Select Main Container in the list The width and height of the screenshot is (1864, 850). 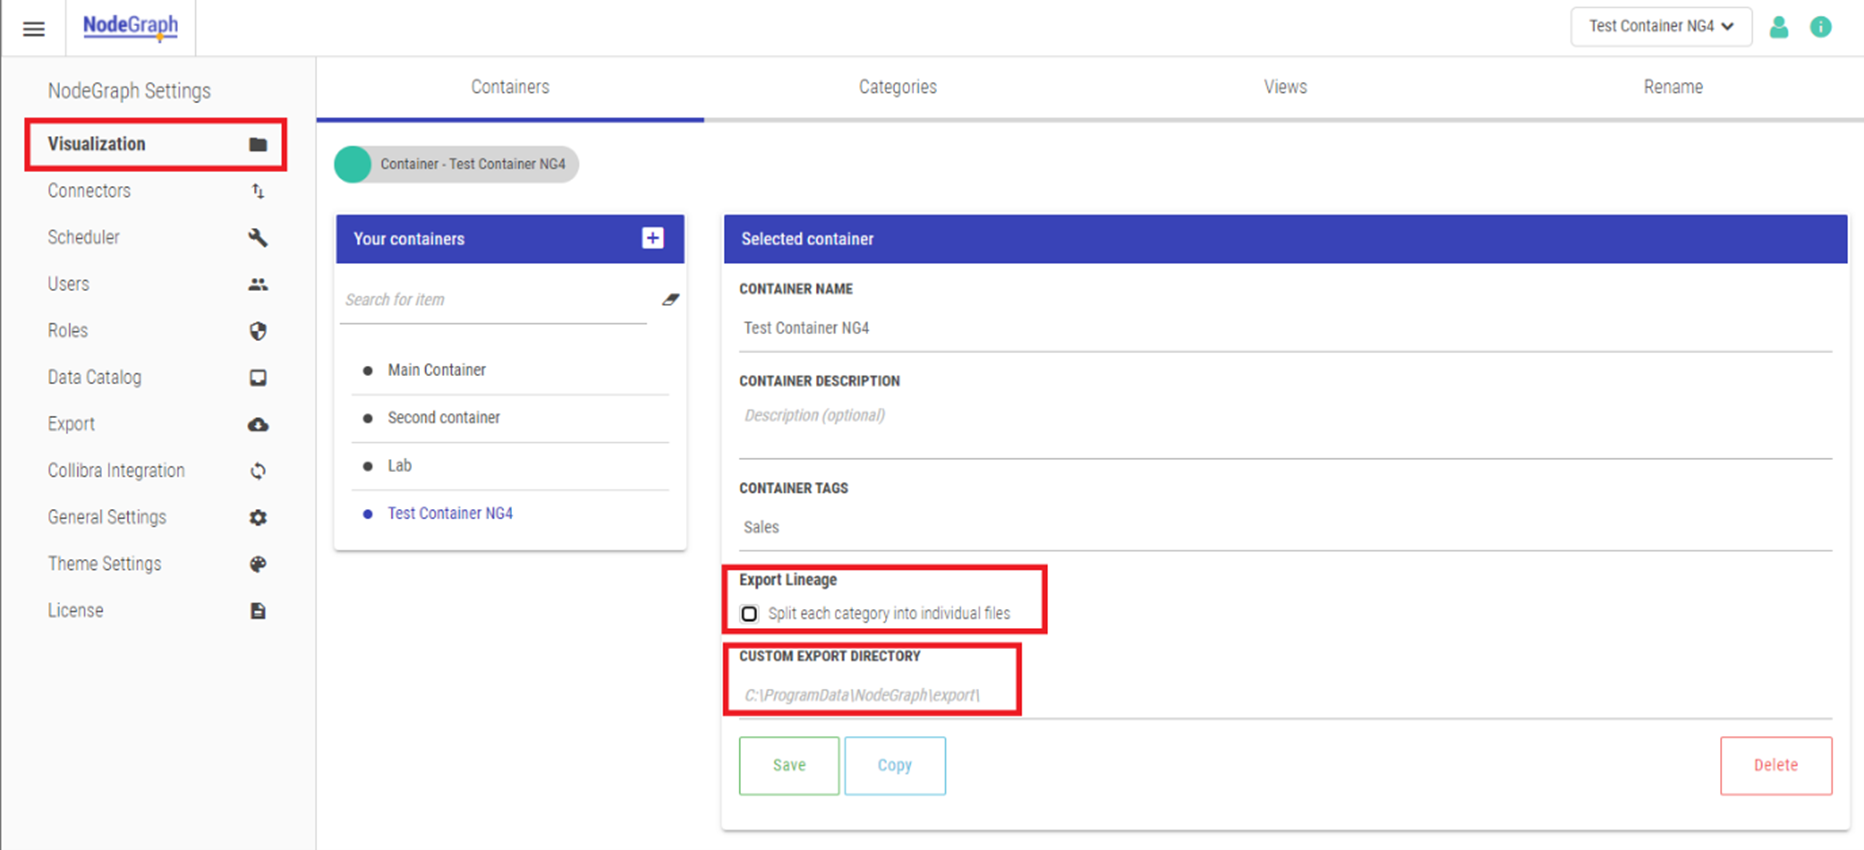pos(437,370)
